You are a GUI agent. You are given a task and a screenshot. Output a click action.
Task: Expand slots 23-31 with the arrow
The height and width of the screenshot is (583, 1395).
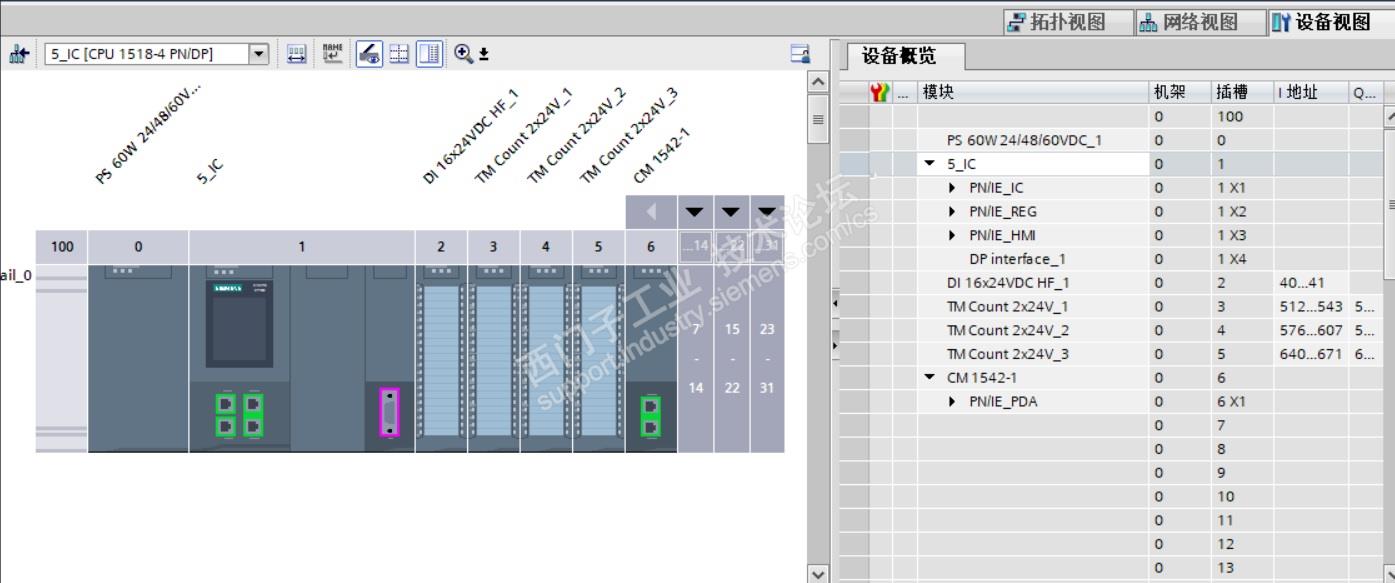(x=767, y=212)
